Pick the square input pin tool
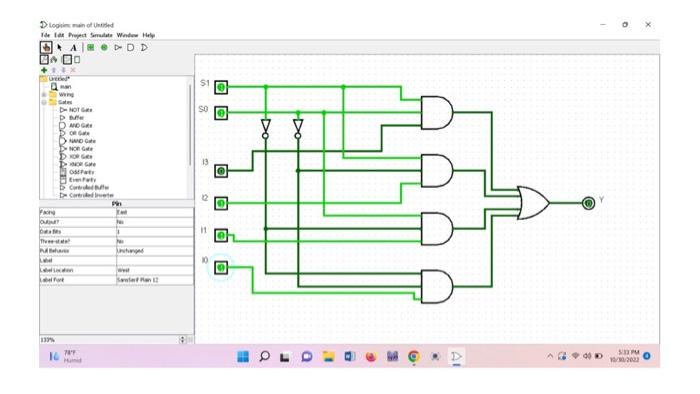Image resolution: width=700 pixels, height=394 pixels. pos(91,47)
